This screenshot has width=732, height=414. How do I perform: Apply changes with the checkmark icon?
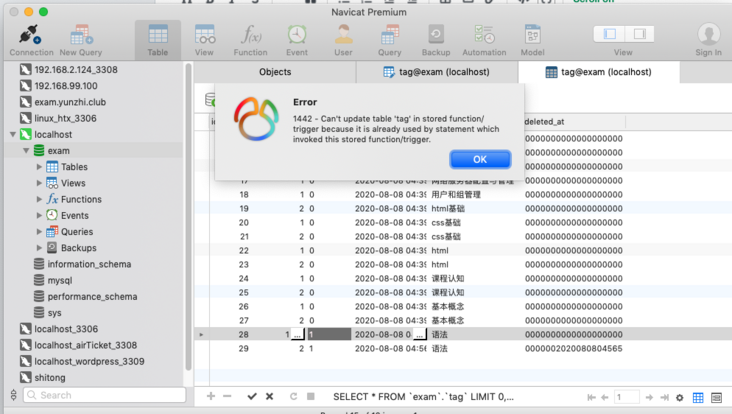[252, 396]
